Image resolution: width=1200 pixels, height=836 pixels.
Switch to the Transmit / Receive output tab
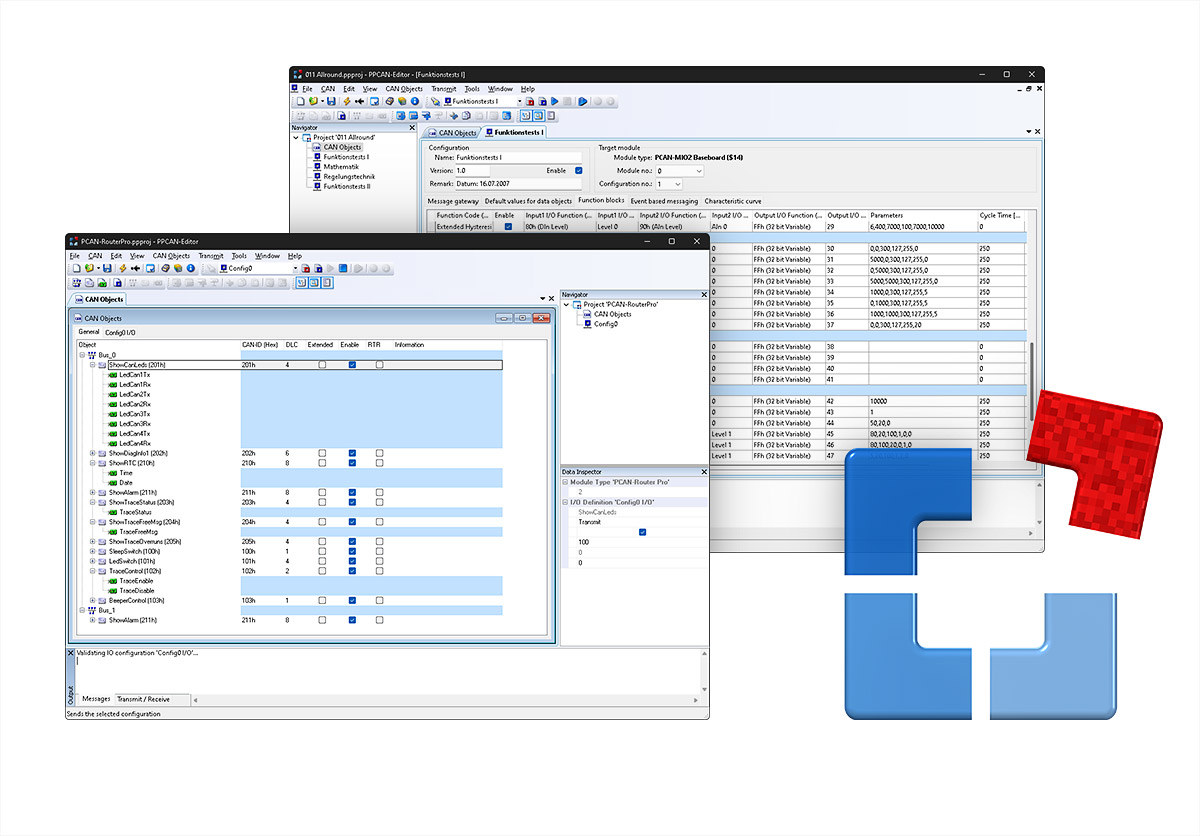pyautogui.click(x=143, y=699)
